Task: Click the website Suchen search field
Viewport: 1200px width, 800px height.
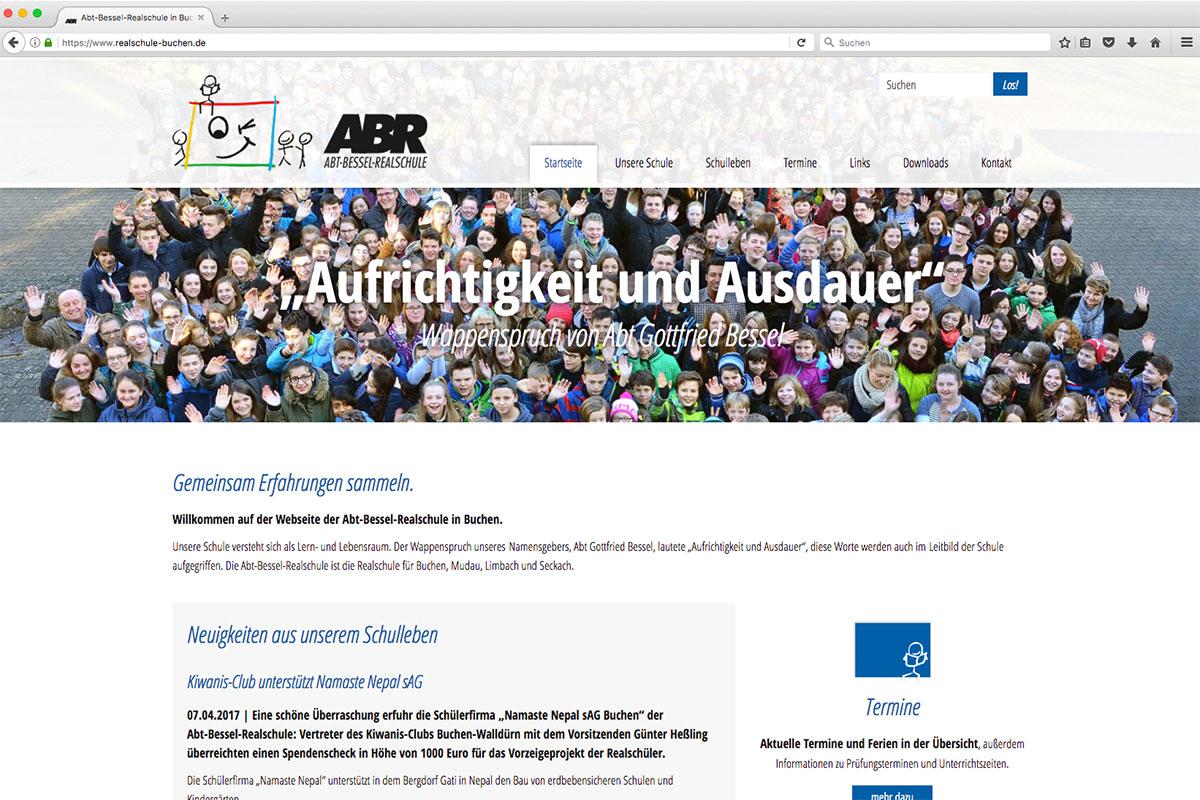Action: pos(935,85)
